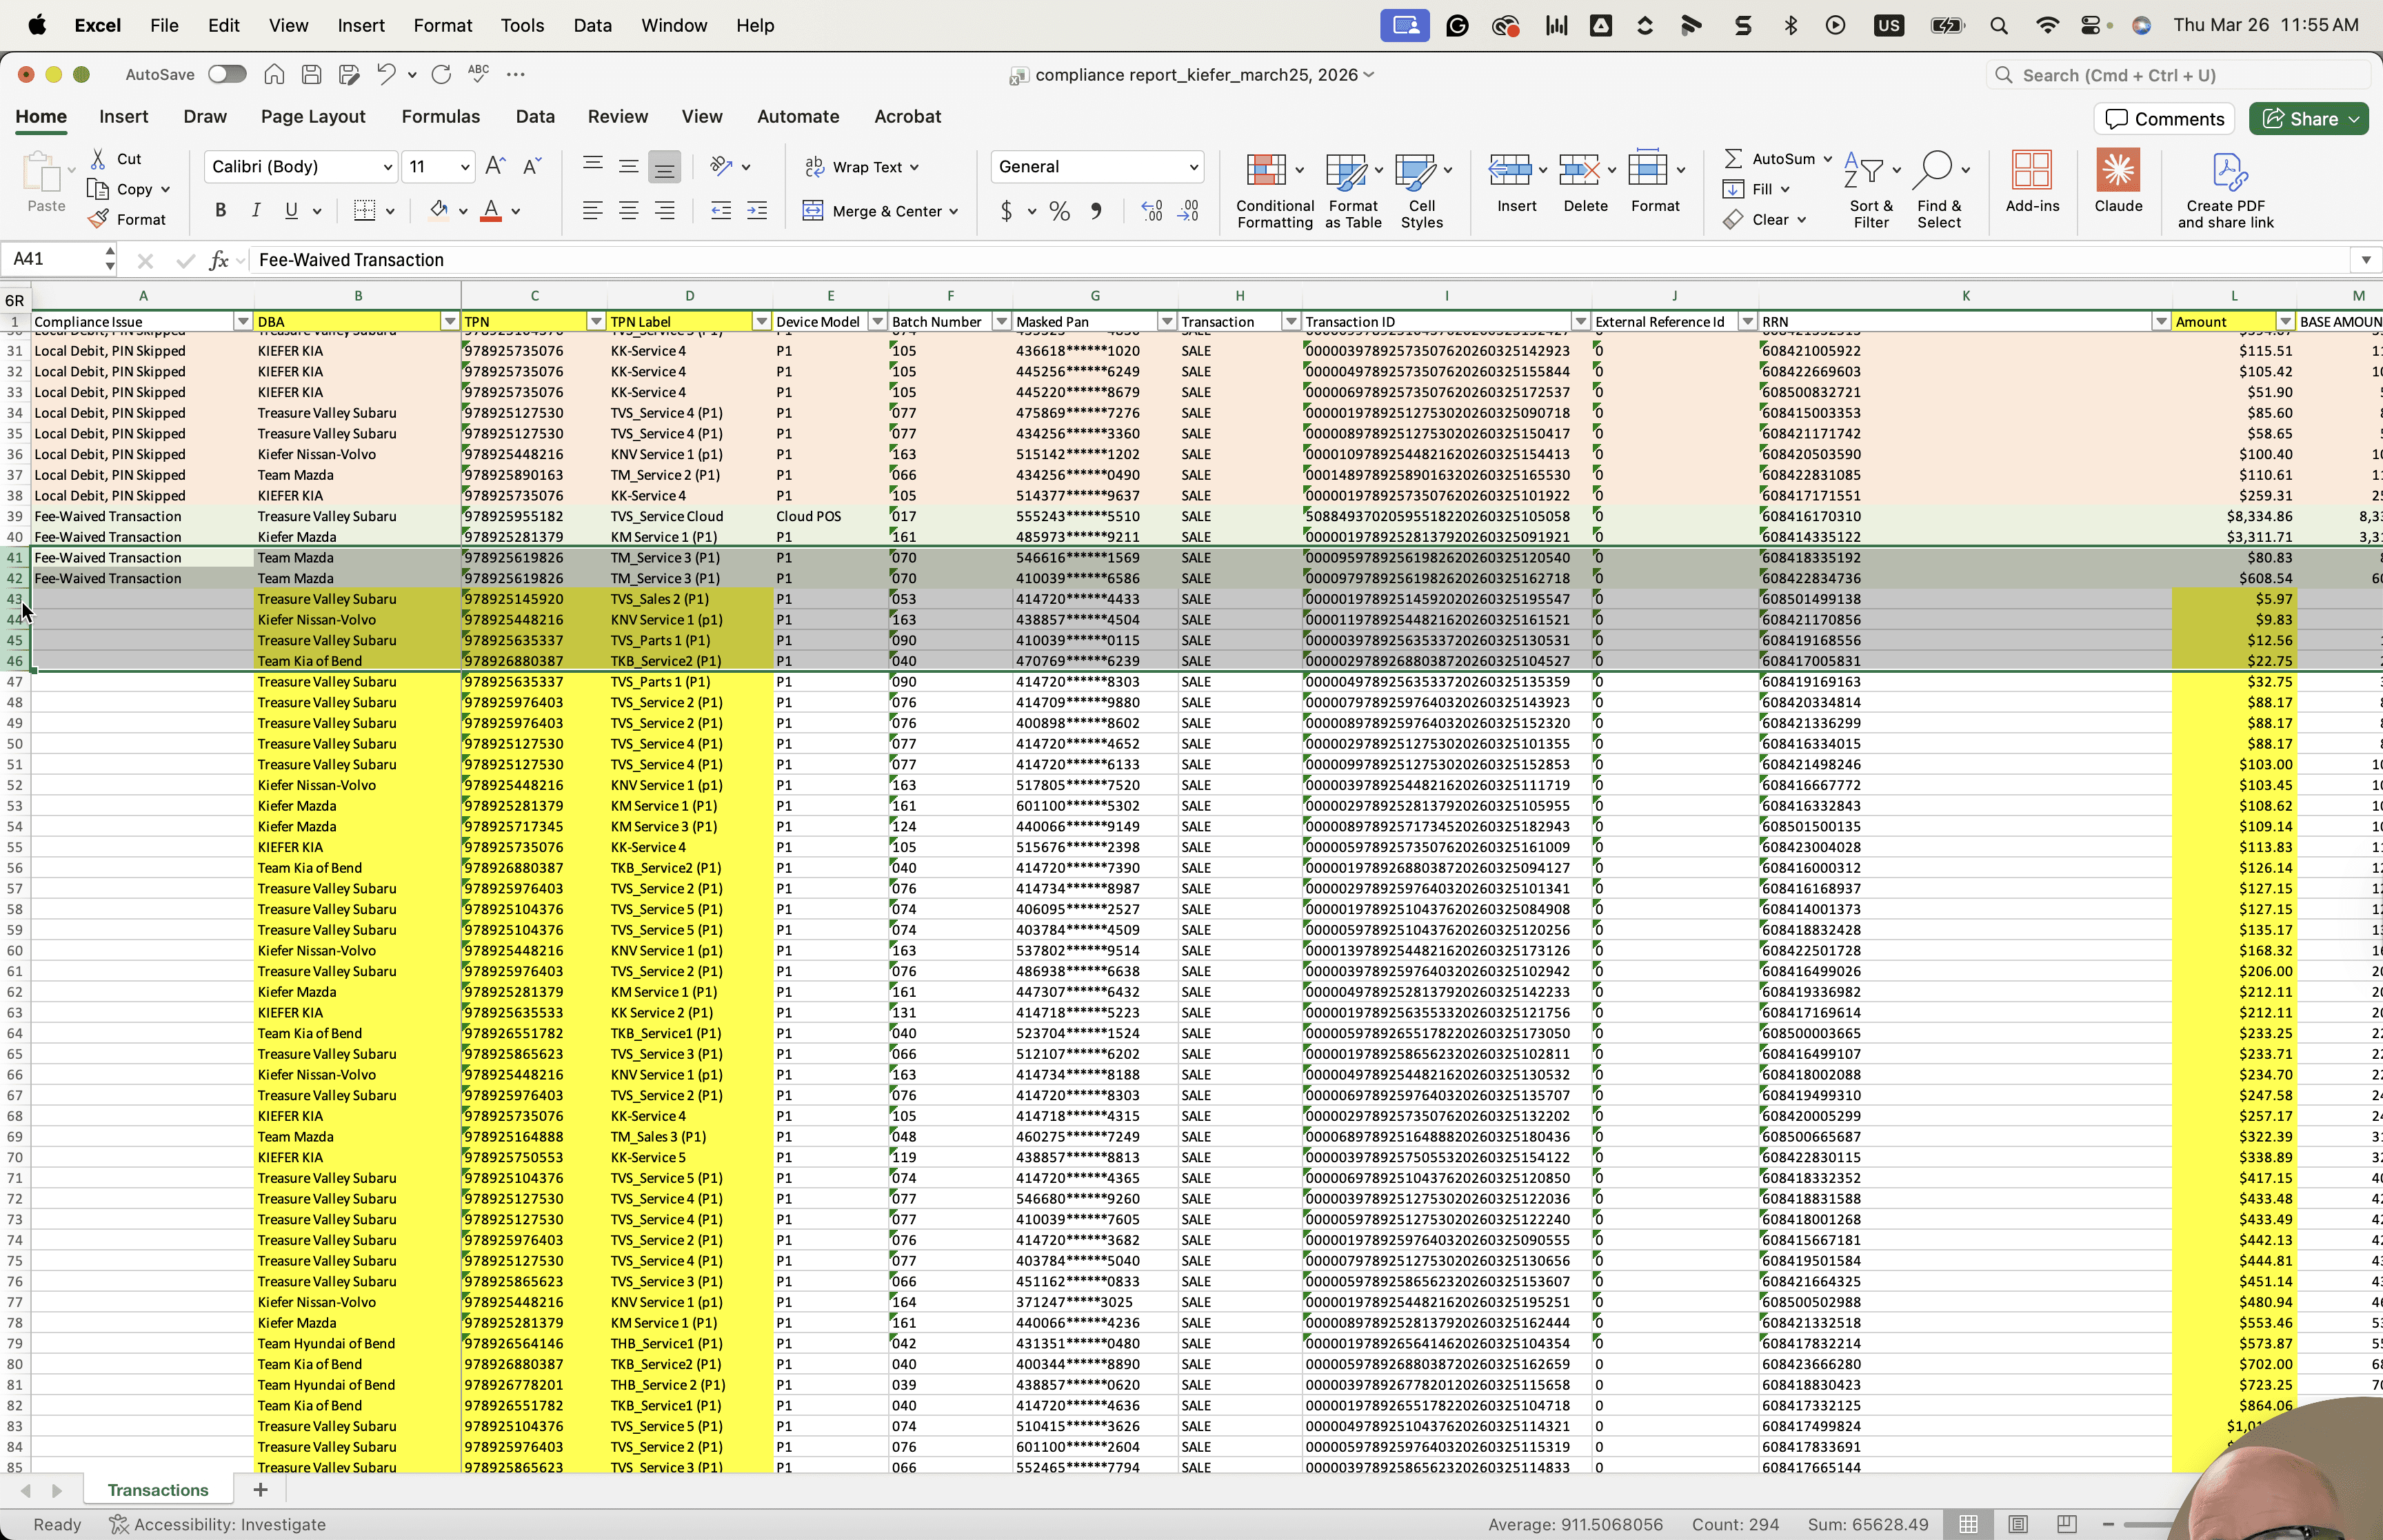
Task: Open the Compliance Issue filter dropdown
Action: (242, 321)
